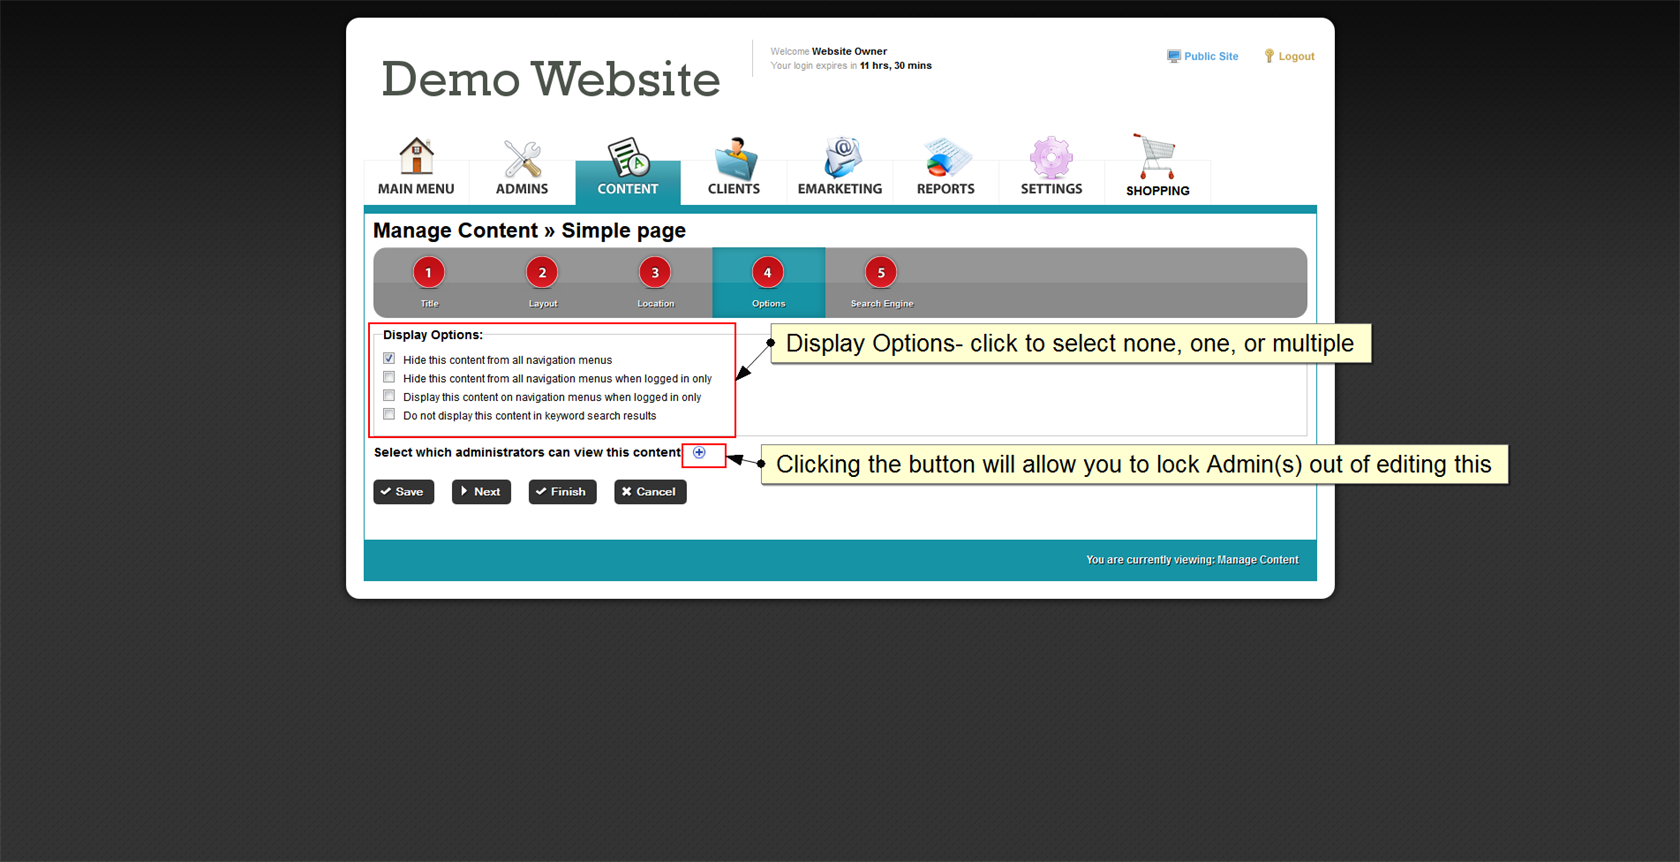Enable hide from navigation menus when logged in only
The height and width of the screenshot is (862, 1680).
pyautogui.click(x=389, y=378)
